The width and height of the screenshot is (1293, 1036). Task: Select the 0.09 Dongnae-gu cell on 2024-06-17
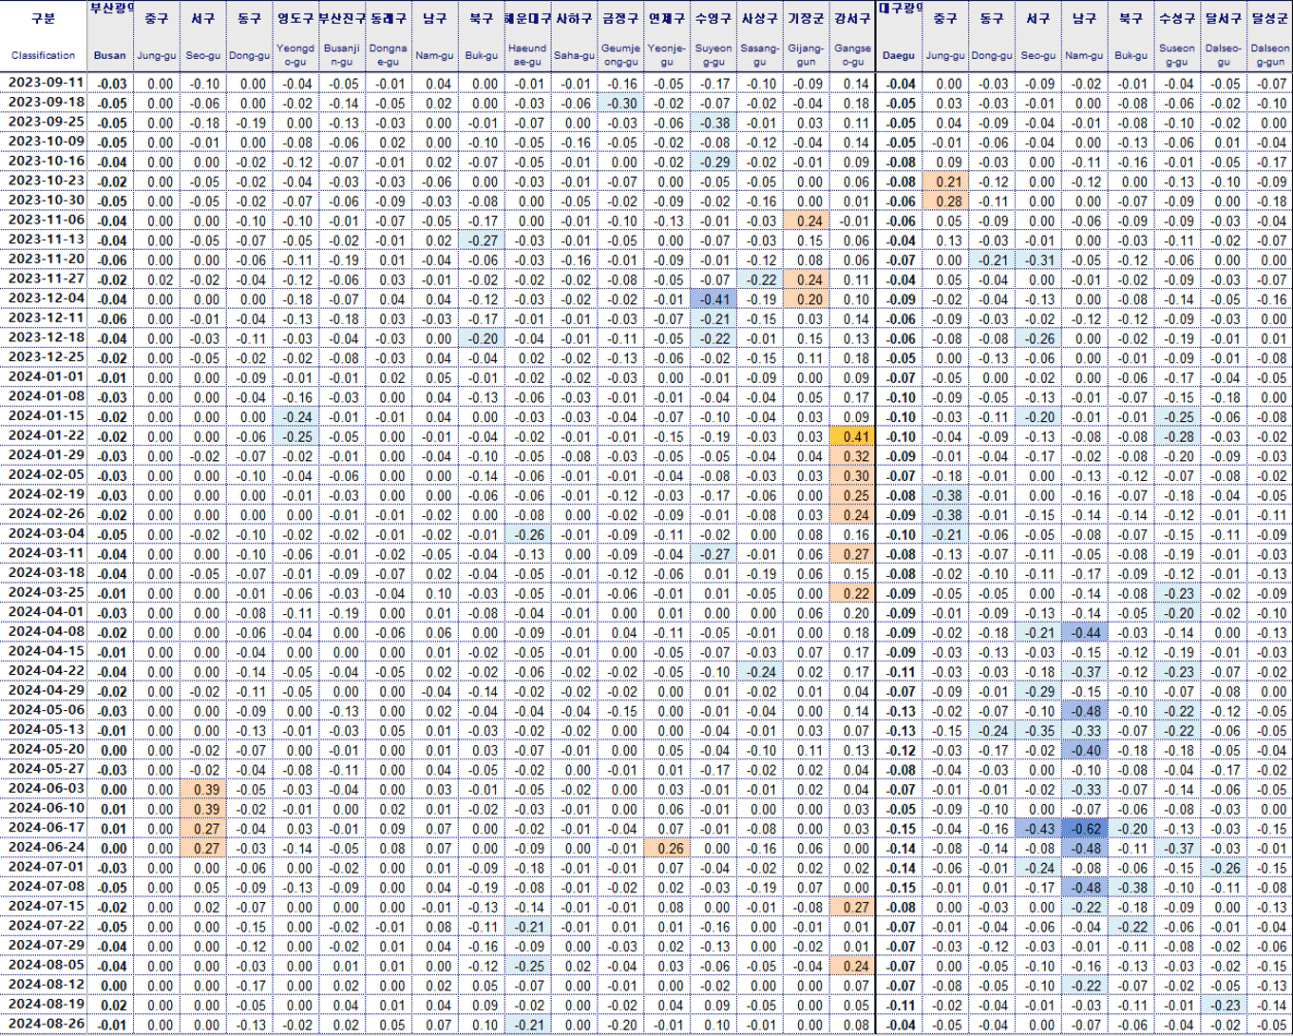(388, 829)
